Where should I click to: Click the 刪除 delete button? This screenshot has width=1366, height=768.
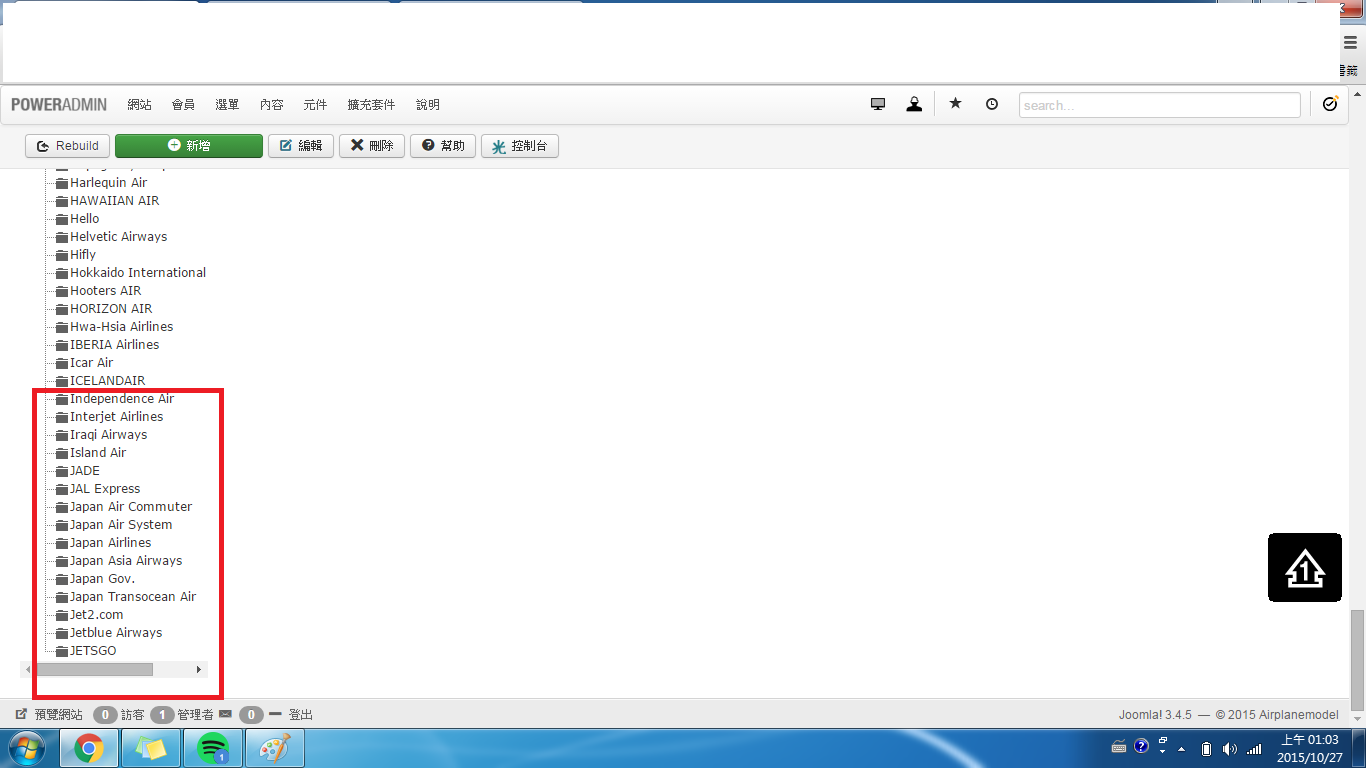click(371, 146)
